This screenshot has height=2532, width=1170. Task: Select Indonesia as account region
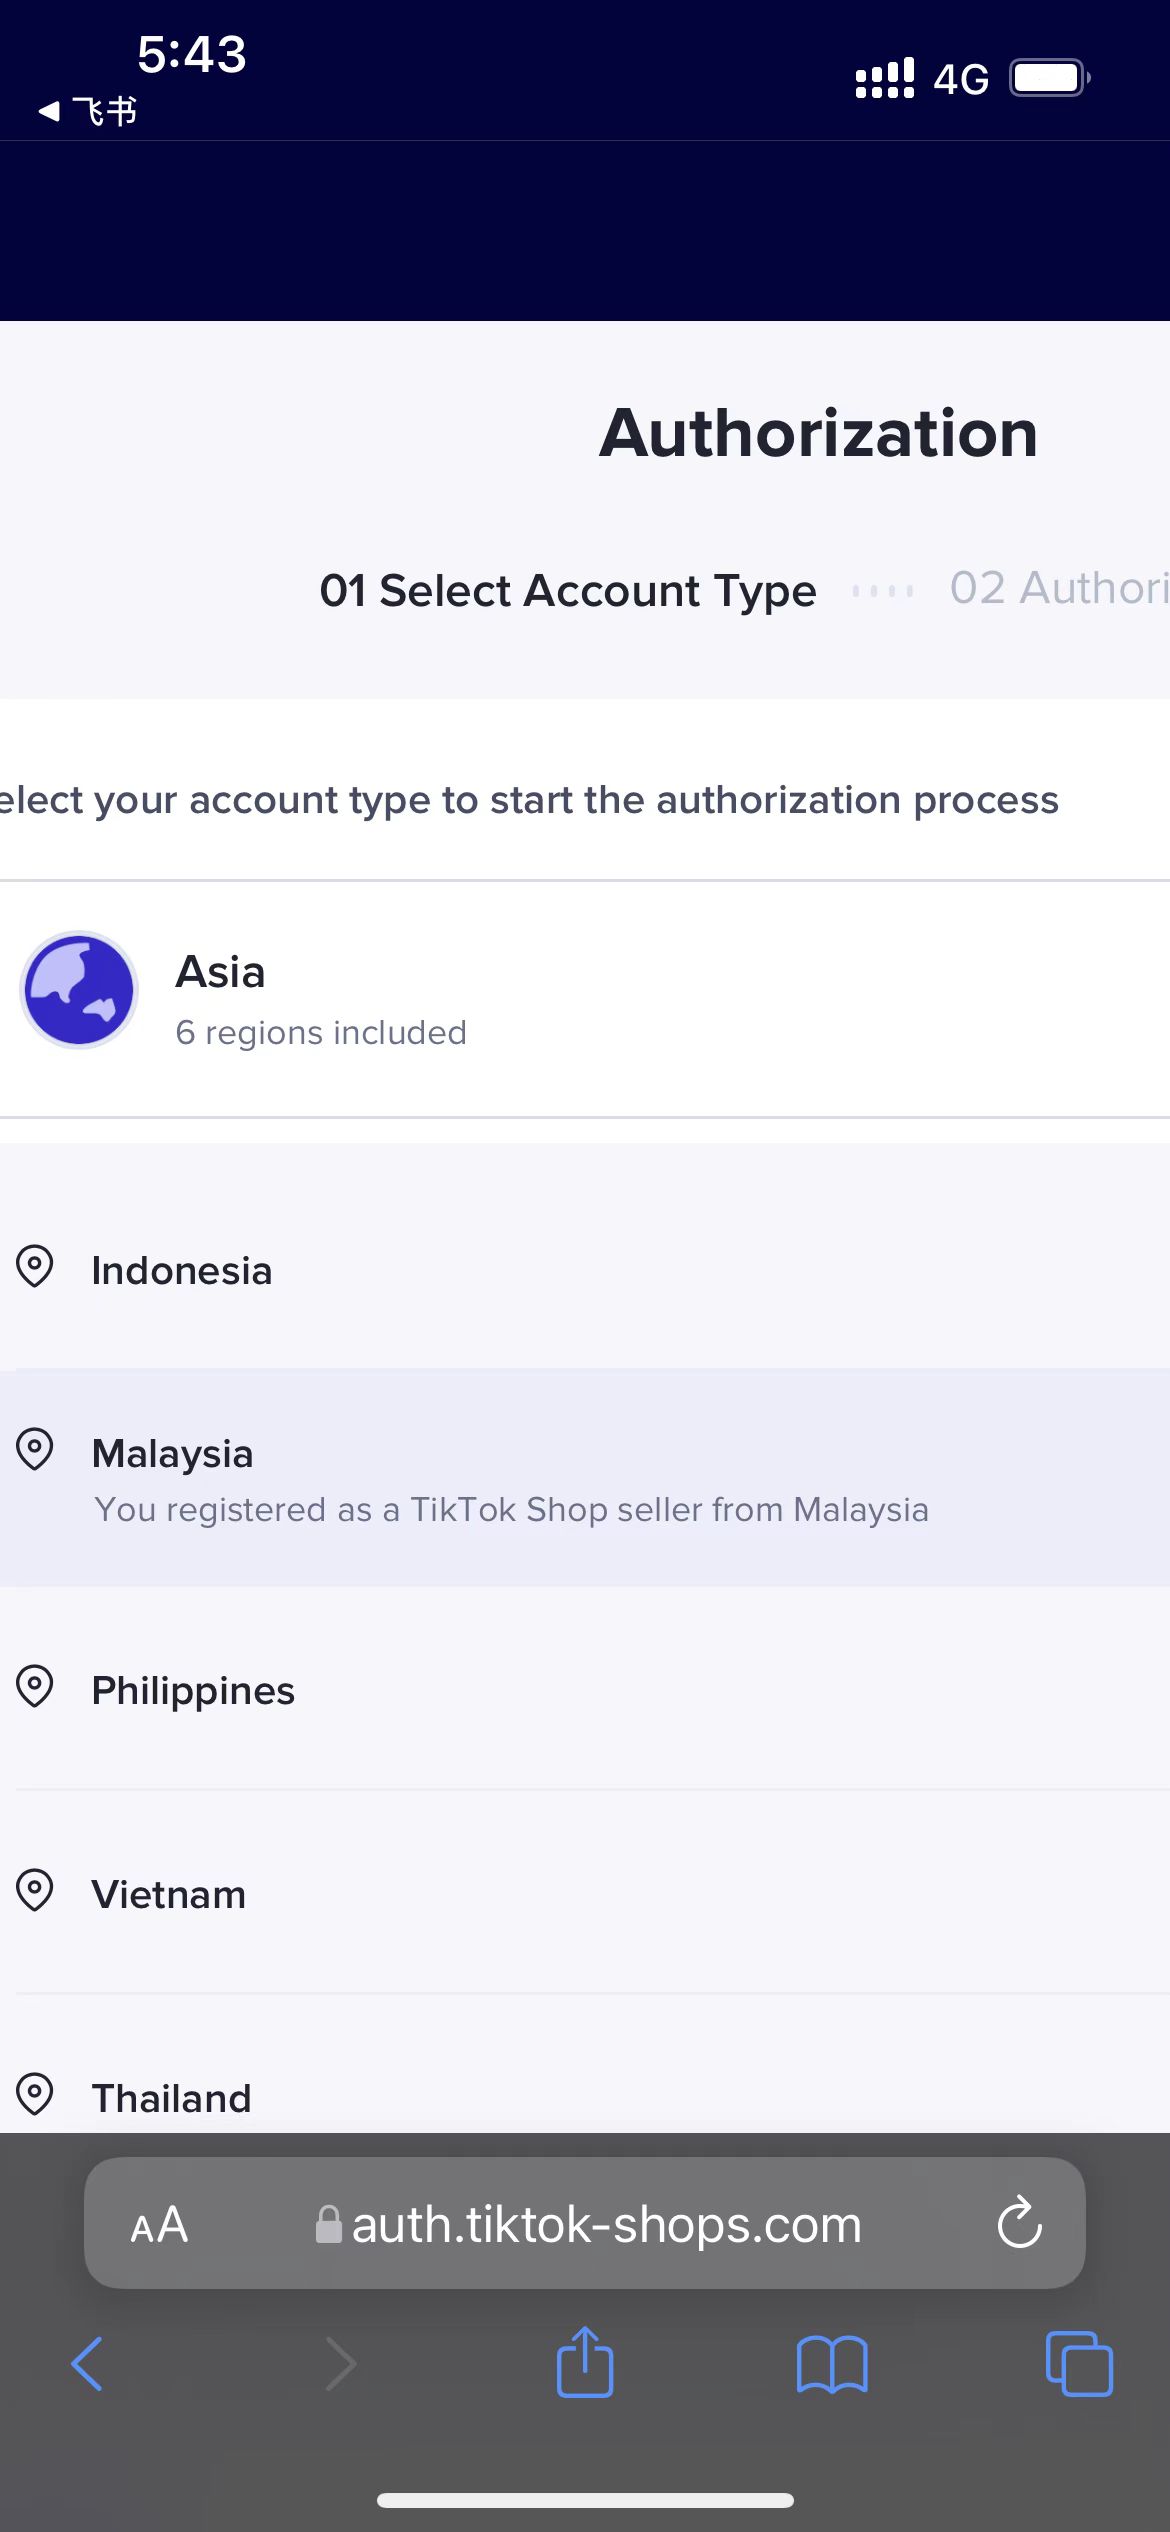tap(585, 1267)
